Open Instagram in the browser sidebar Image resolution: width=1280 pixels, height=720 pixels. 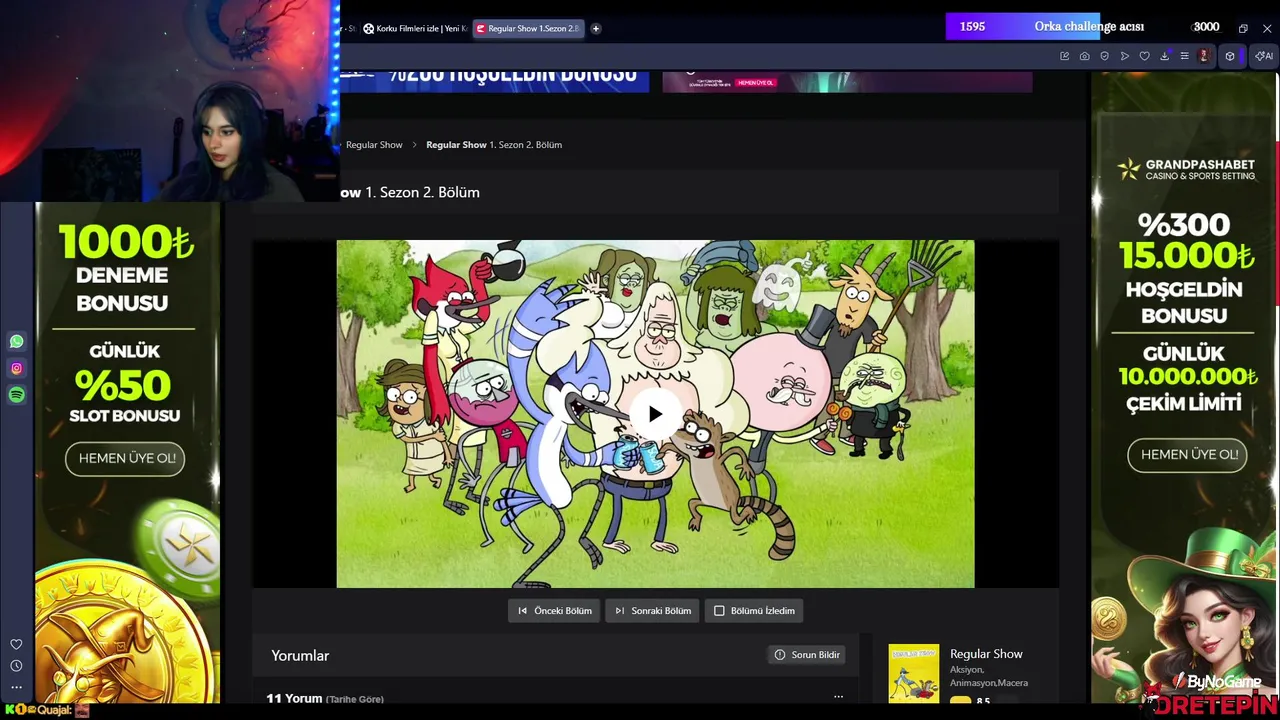tap(16, 368)
